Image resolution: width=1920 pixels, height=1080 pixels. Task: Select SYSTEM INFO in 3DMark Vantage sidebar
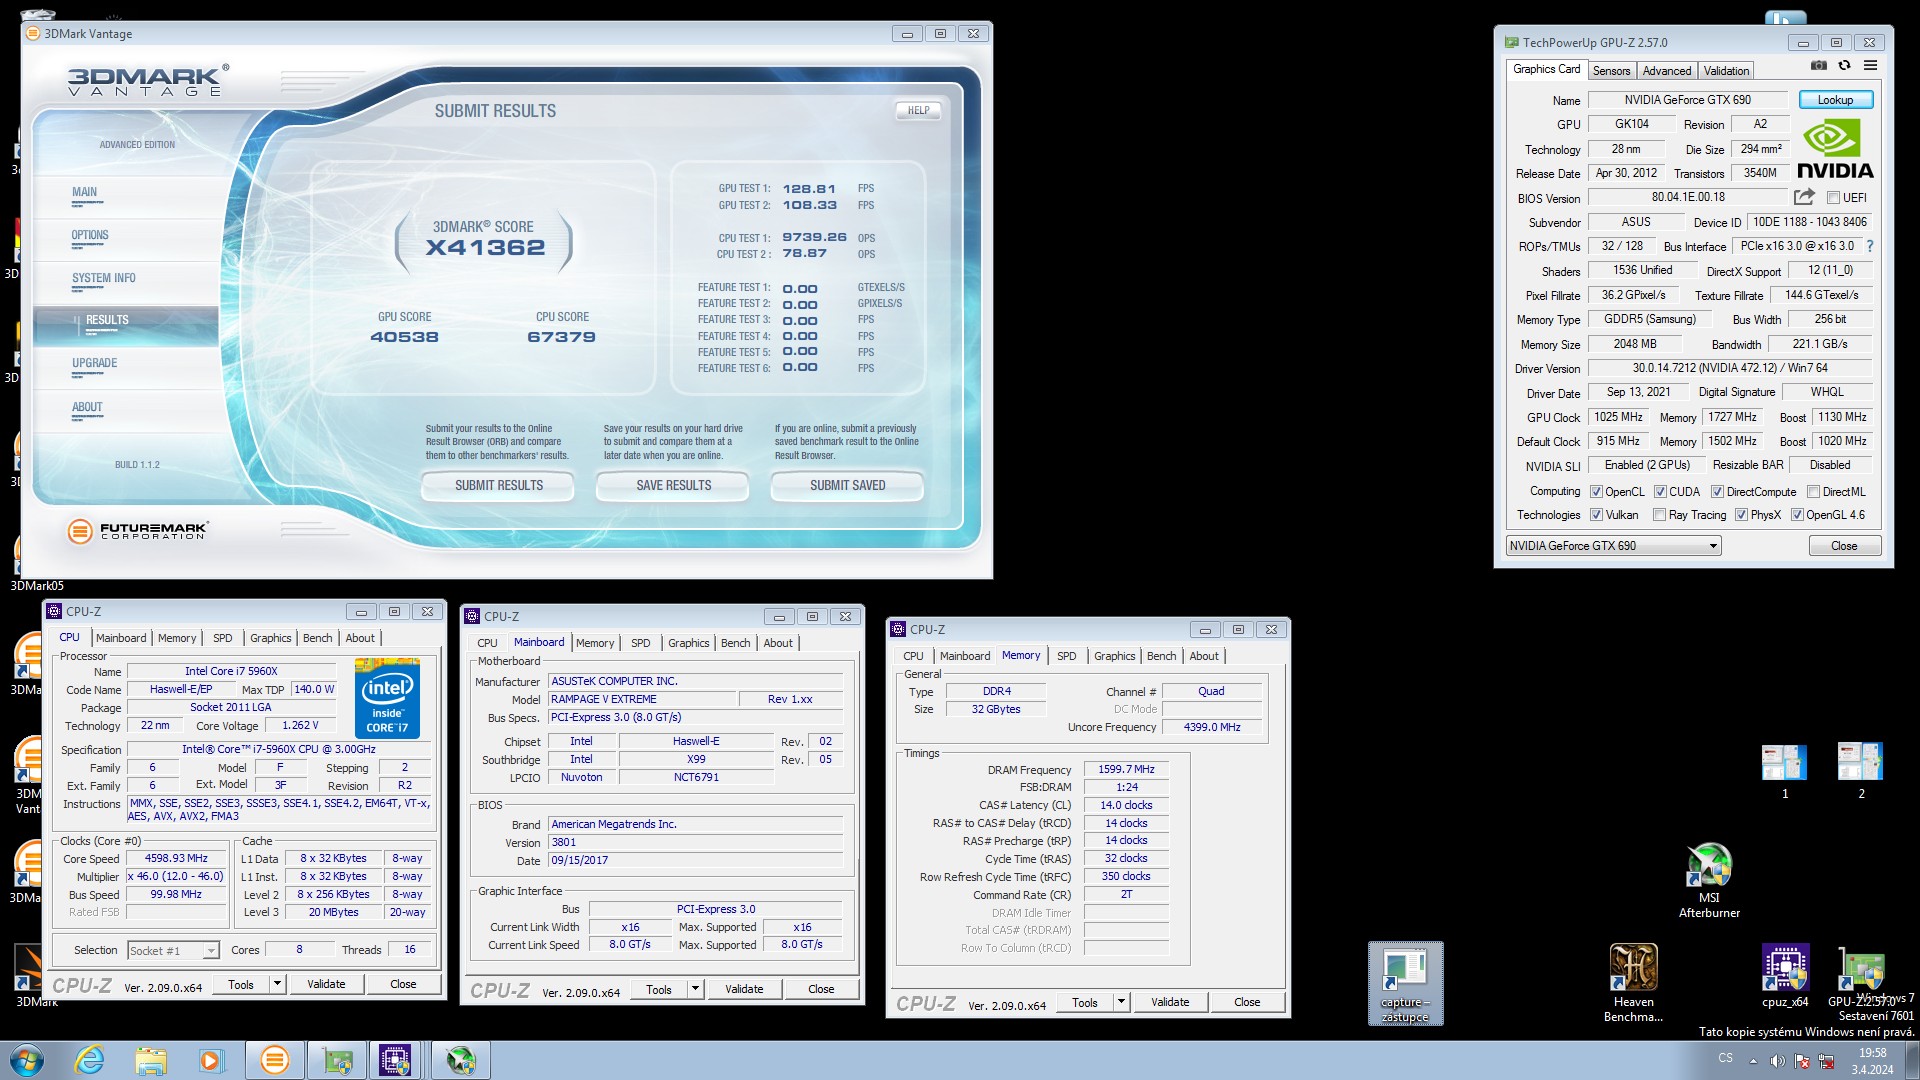click(104, 279)
